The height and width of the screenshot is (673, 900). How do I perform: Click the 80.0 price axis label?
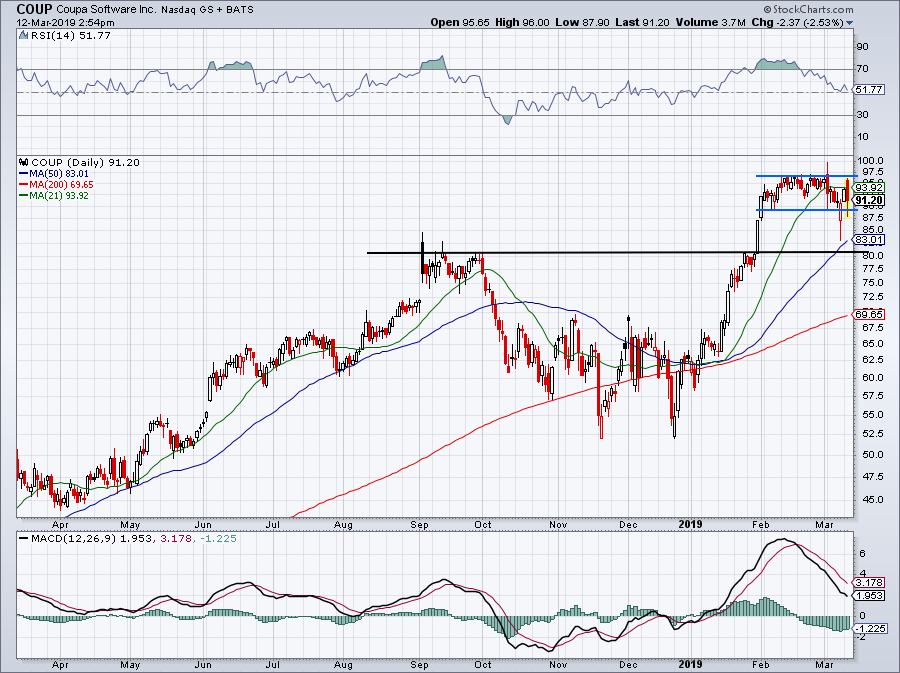coord(872,256)
